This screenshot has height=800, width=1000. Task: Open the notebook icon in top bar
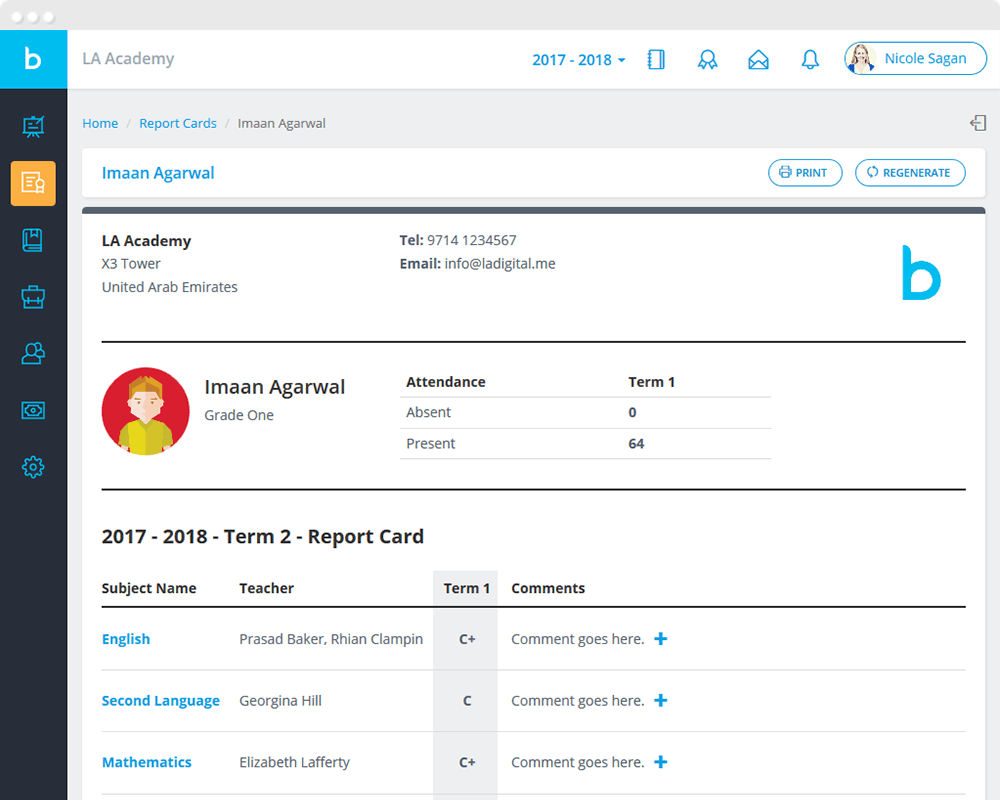656,59
